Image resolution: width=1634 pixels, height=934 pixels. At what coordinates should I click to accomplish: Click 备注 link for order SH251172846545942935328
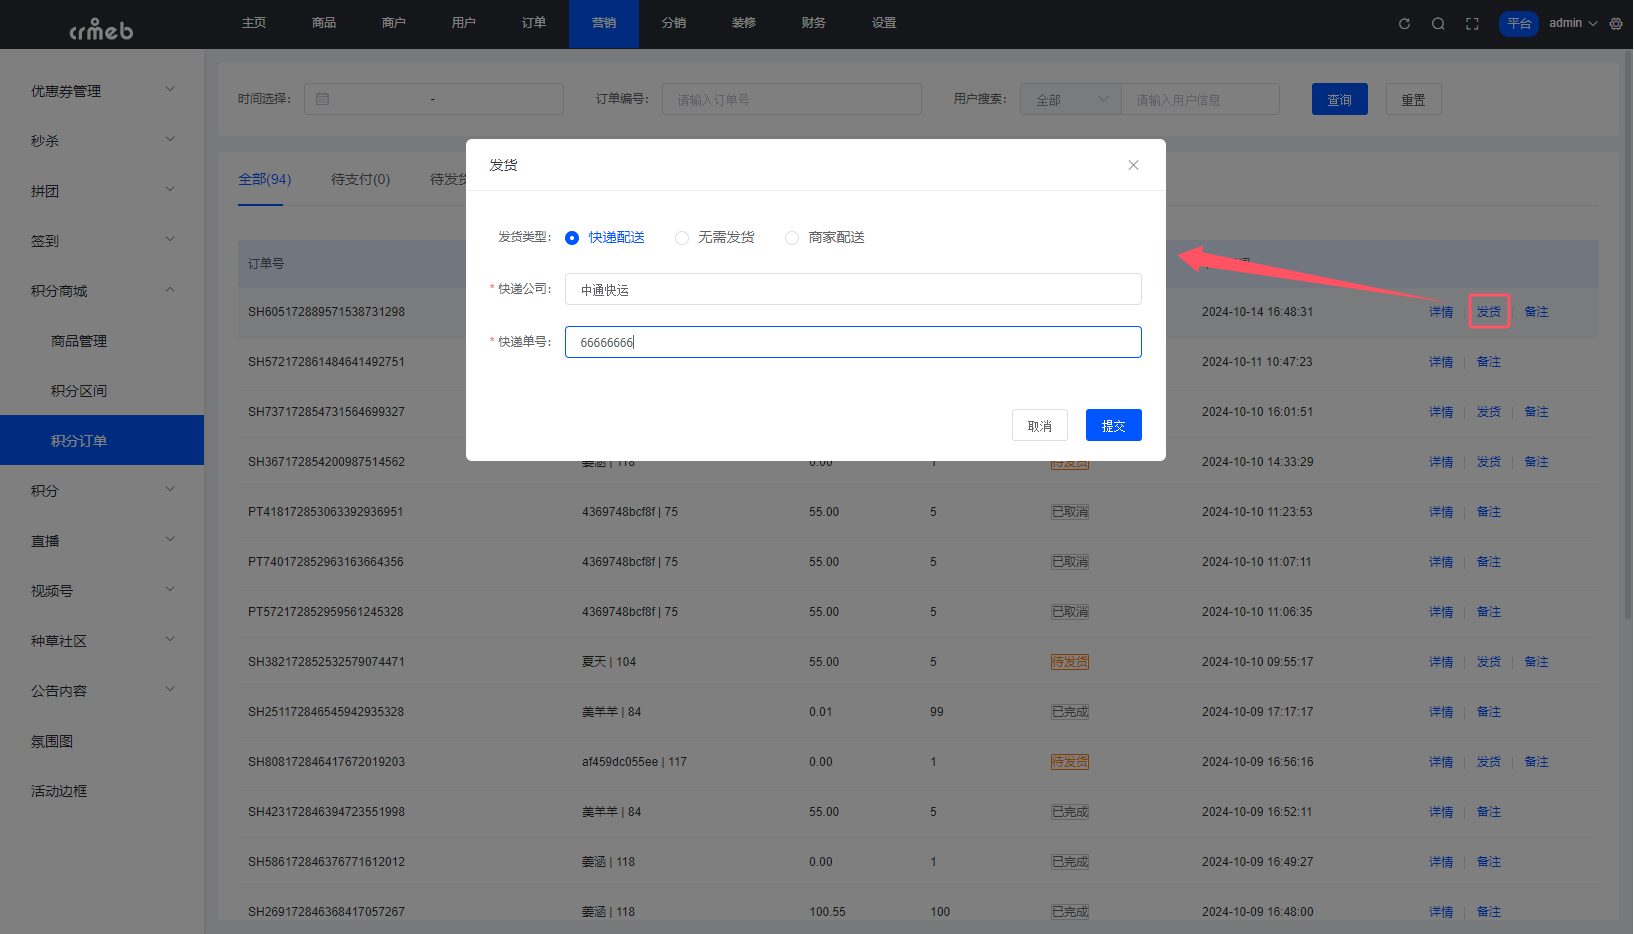coord(1489,712)
